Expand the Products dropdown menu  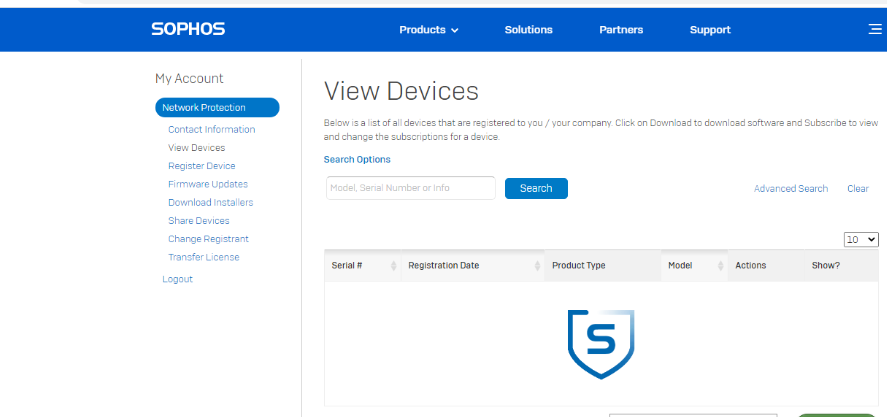(x=429, y=30)
